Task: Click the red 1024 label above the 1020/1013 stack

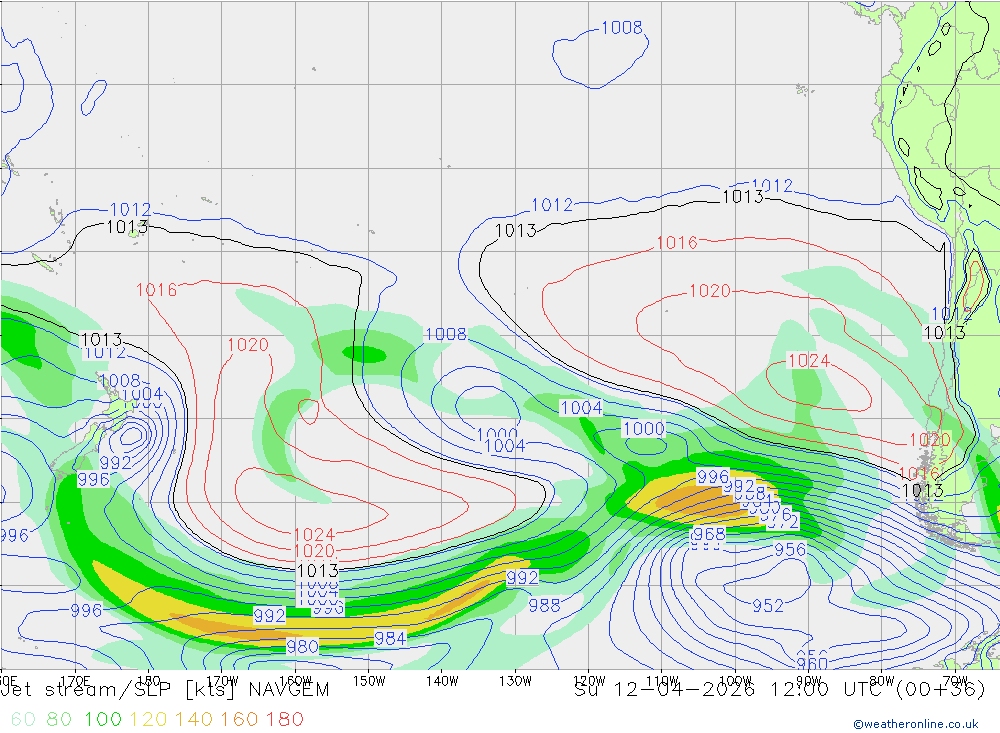Action: (314, 535)
